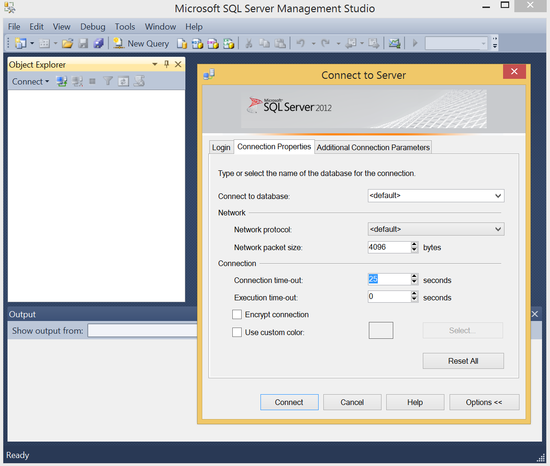Open the Solution Configurations combo box in the toolbar

[x=456, y=43]
